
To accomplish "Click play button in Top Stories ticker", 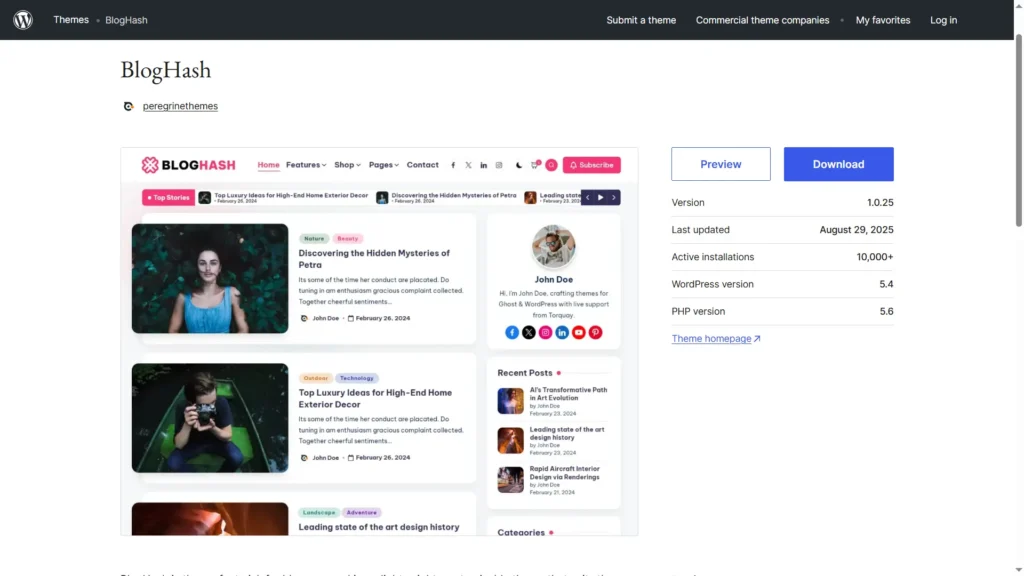I will click(x=600, y=197).
